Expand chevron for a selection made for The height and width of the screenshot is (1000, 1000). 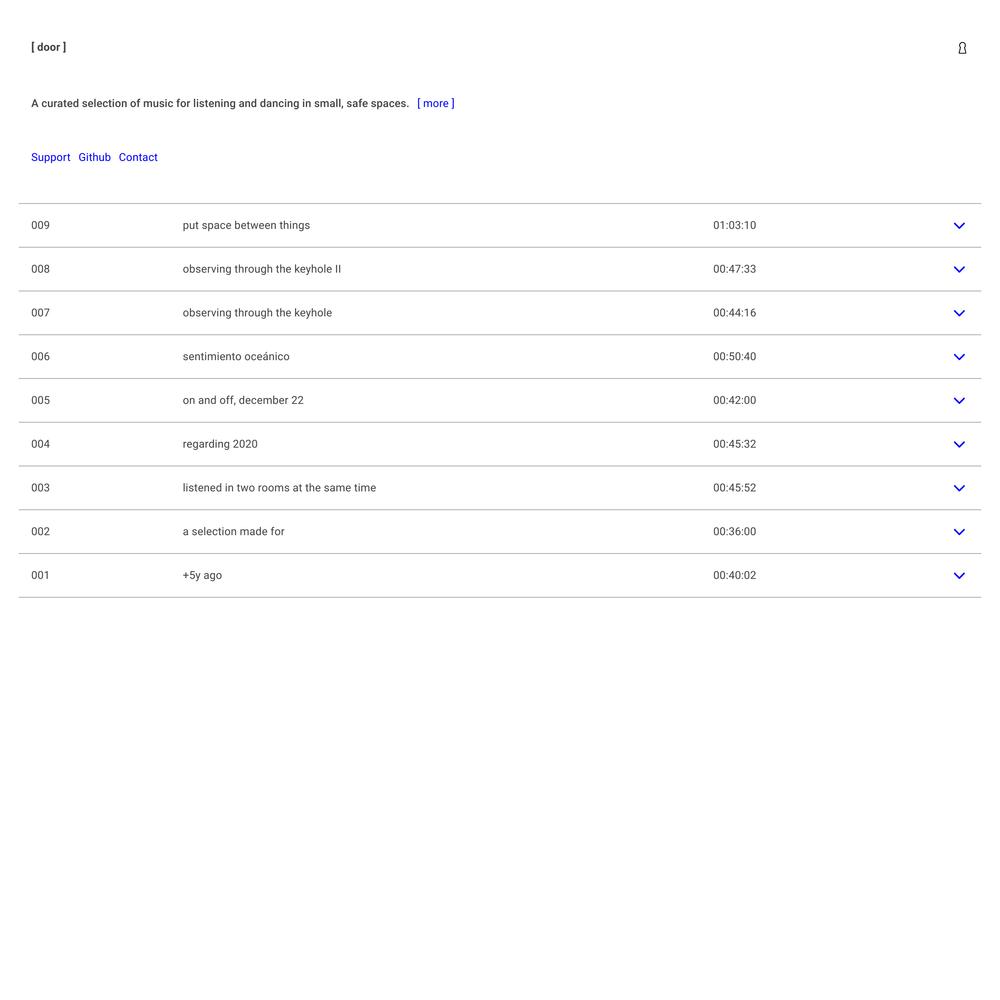pos(959,532)
